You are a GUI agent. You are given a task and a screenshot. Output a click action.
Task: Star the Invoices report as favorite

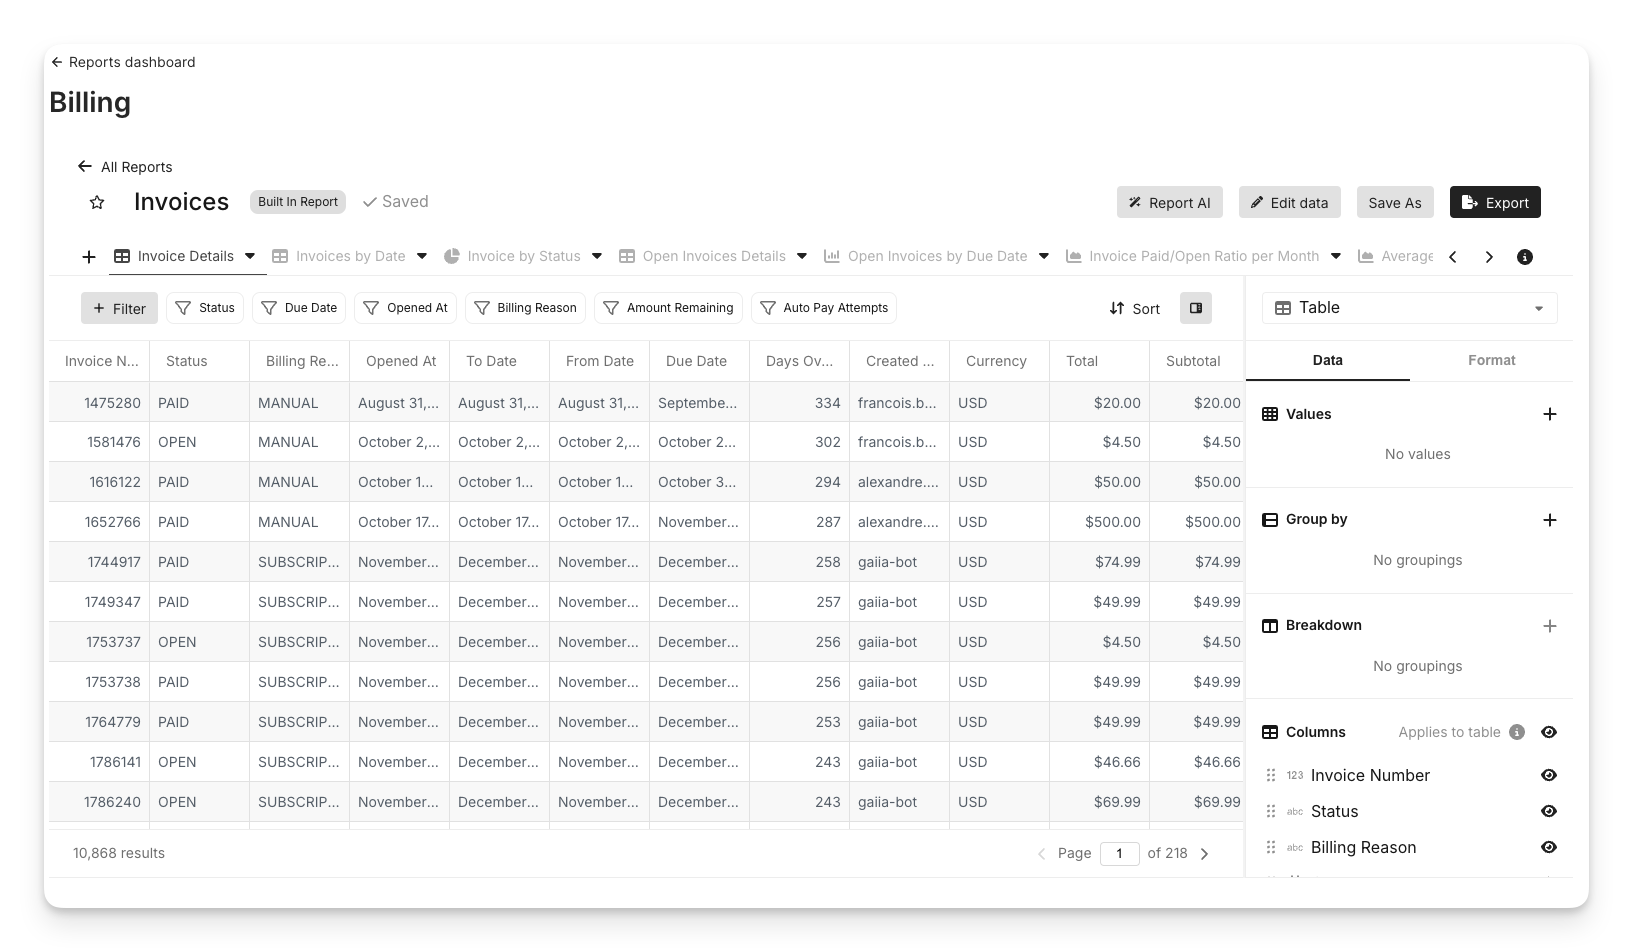coord(97,203)
